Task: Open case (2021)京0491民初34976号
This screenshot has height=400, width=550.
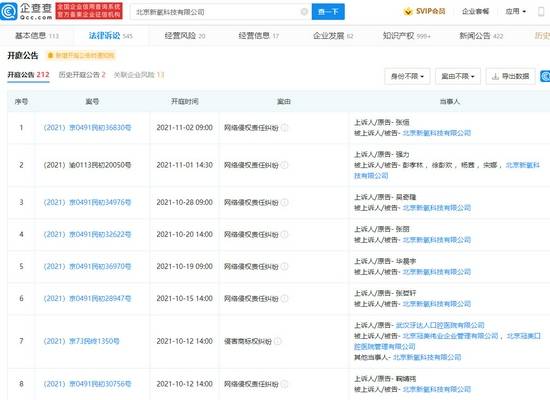Action: (87, 202)
